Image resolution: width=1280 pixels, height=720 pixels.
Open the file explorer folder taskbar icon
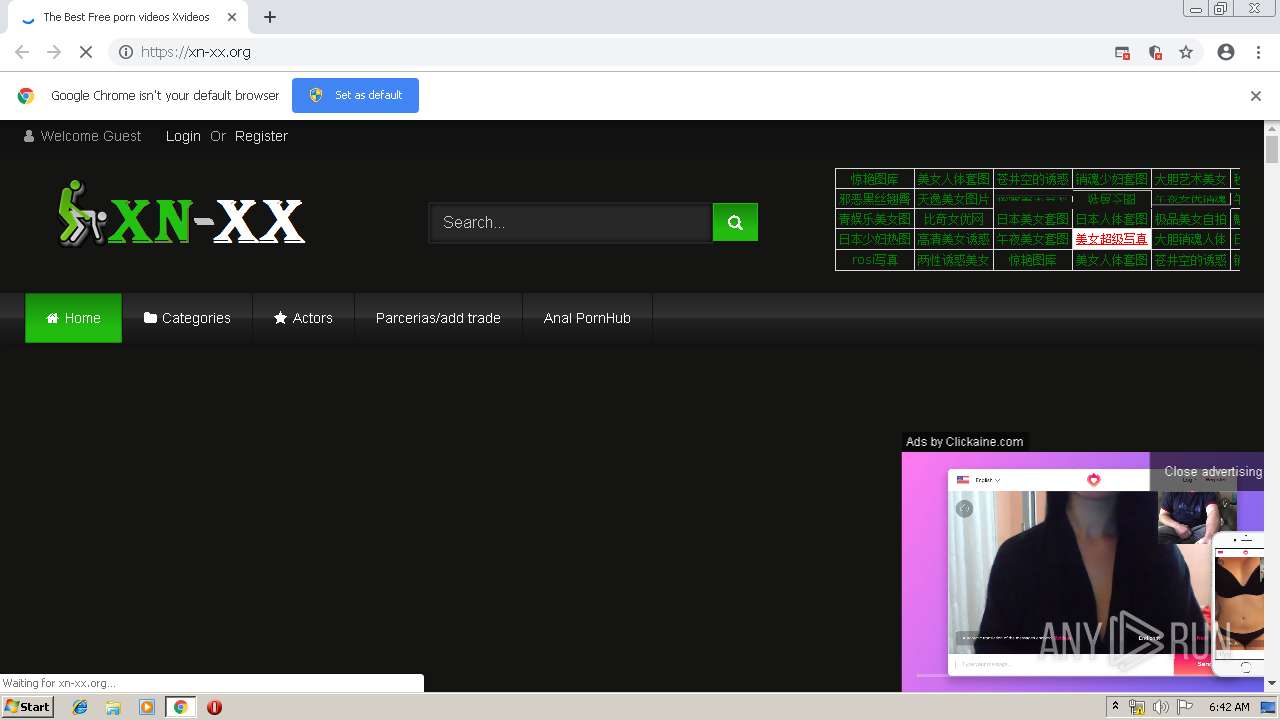click(x=113, y=707)
